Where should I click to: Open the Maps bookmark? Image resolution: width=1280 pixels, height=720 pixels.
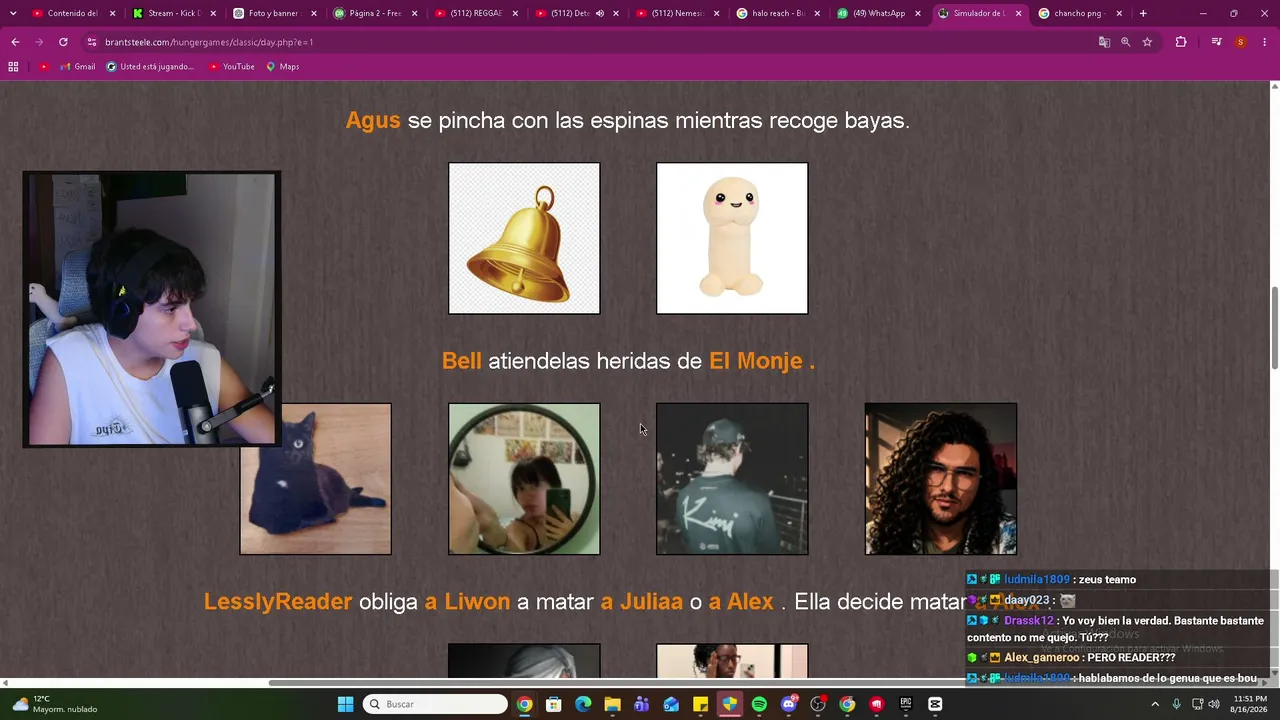tap(282, 67)
